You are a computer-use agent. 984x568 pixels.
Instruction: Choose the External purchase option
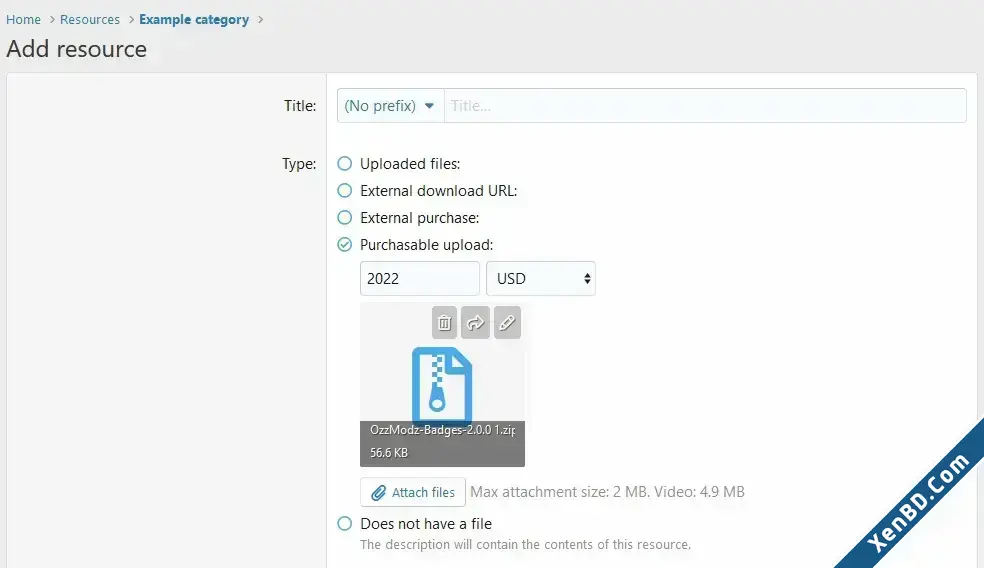click(345, 218)
